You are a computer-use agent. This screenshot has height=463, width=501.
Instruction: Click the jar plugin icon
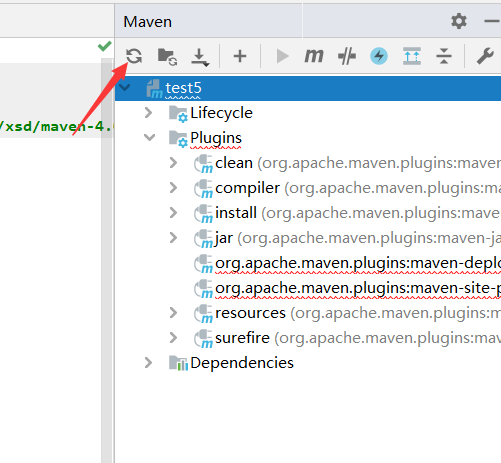point(203,239)
